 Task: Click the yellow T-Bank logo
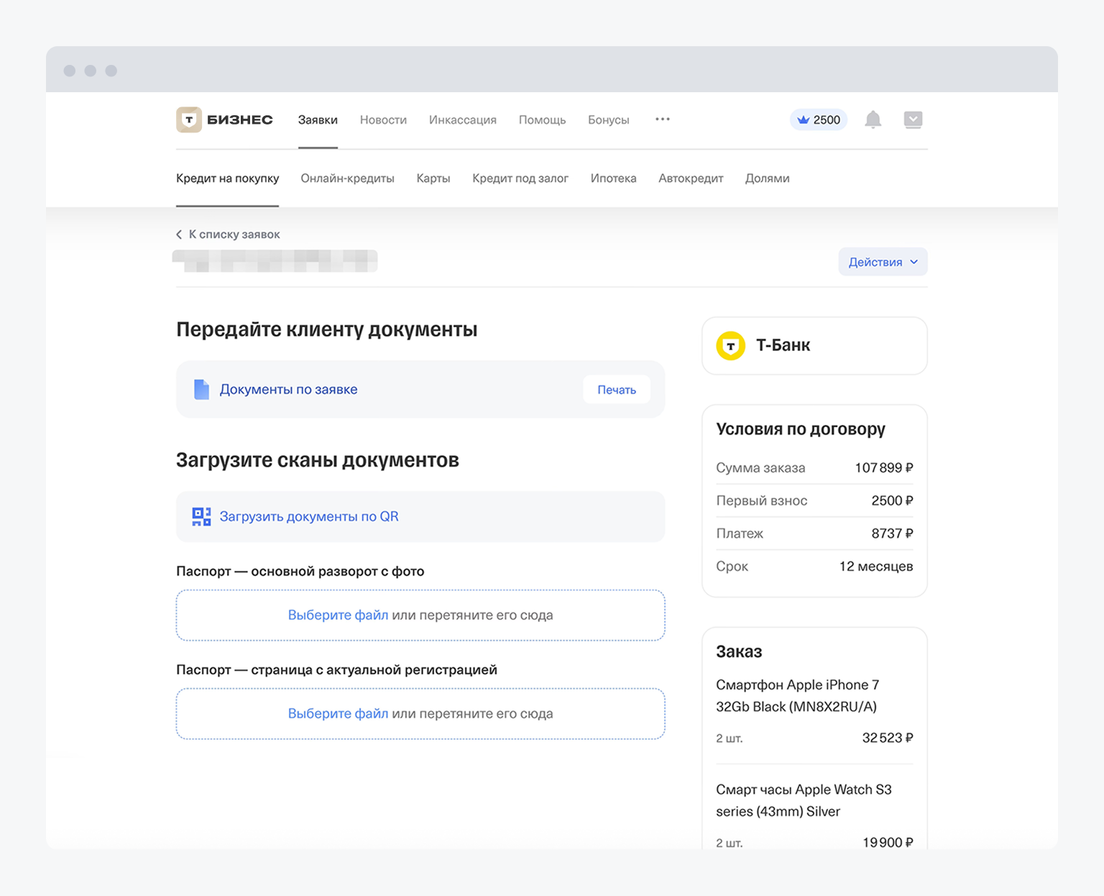click(x=731, y=346)
